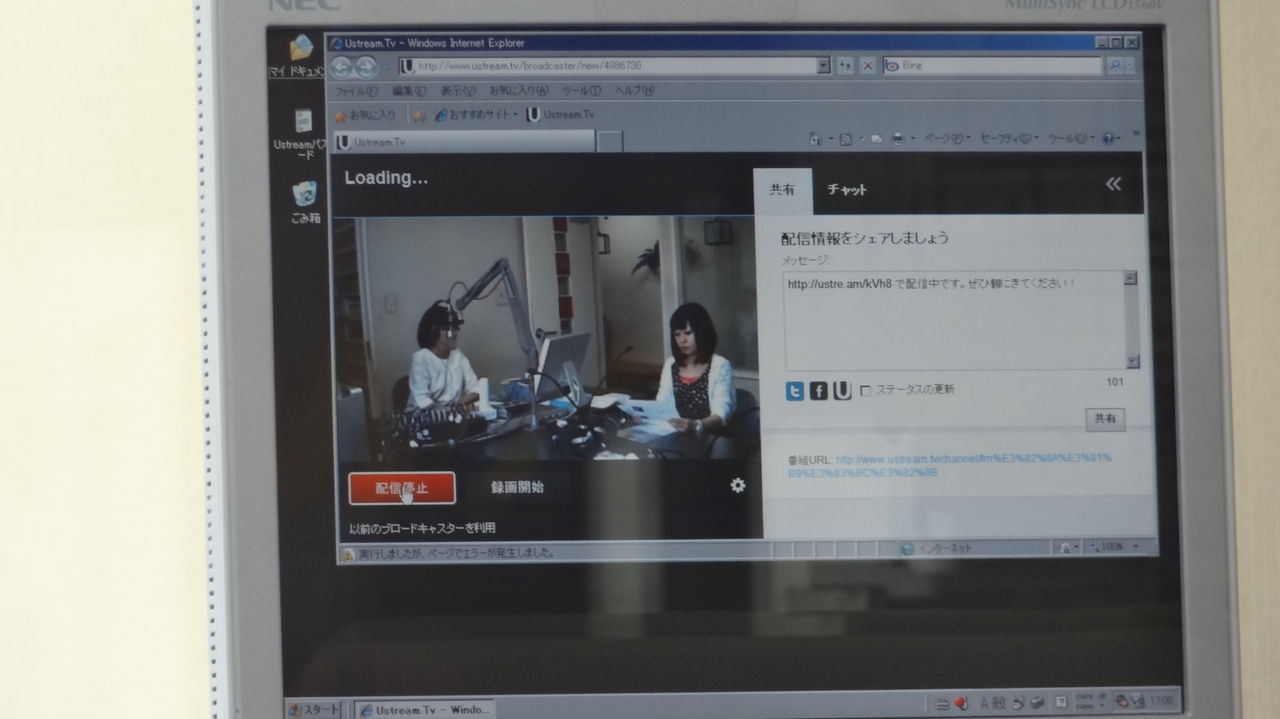Click 以前のブロードキャスターを利用 link
The width and height of the screenshot is (1280, 719).
[422, 527]
